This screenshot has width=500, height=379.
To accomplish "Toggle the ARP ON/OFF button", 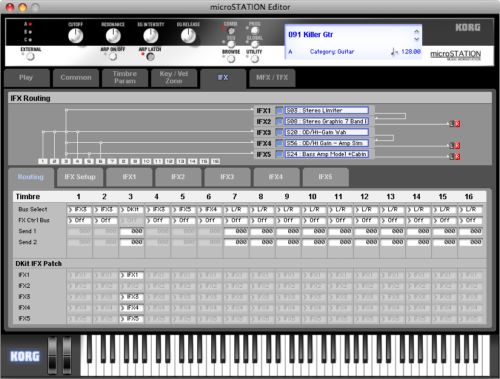I will [113, 56].
